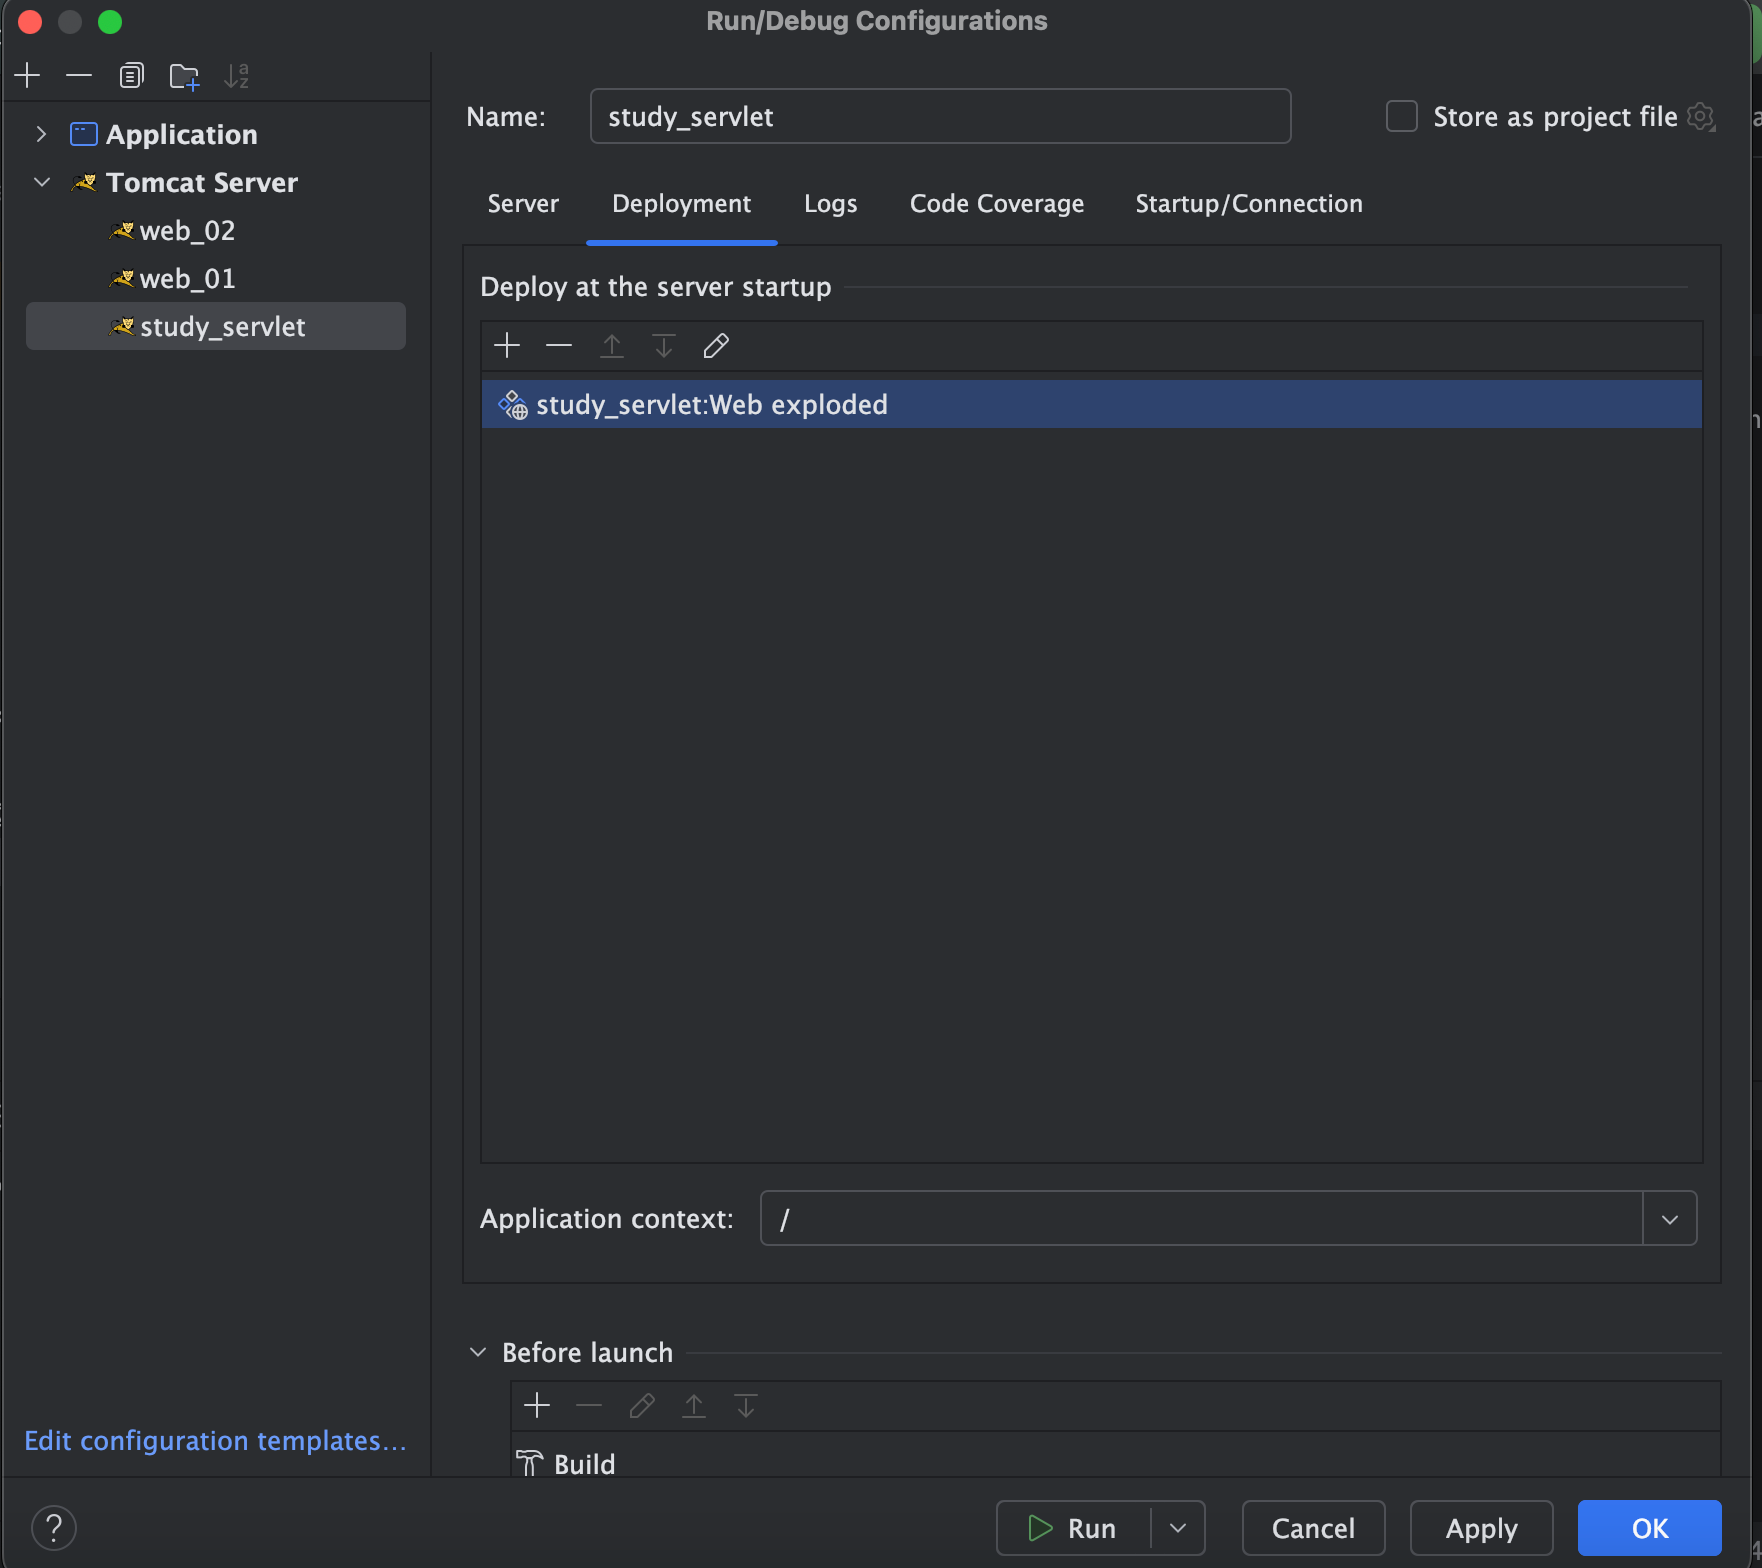Screen dimensions: 1762x1568
Task: Move Before launch task up
Action: pyautogui.click(x=694, y=1405)
